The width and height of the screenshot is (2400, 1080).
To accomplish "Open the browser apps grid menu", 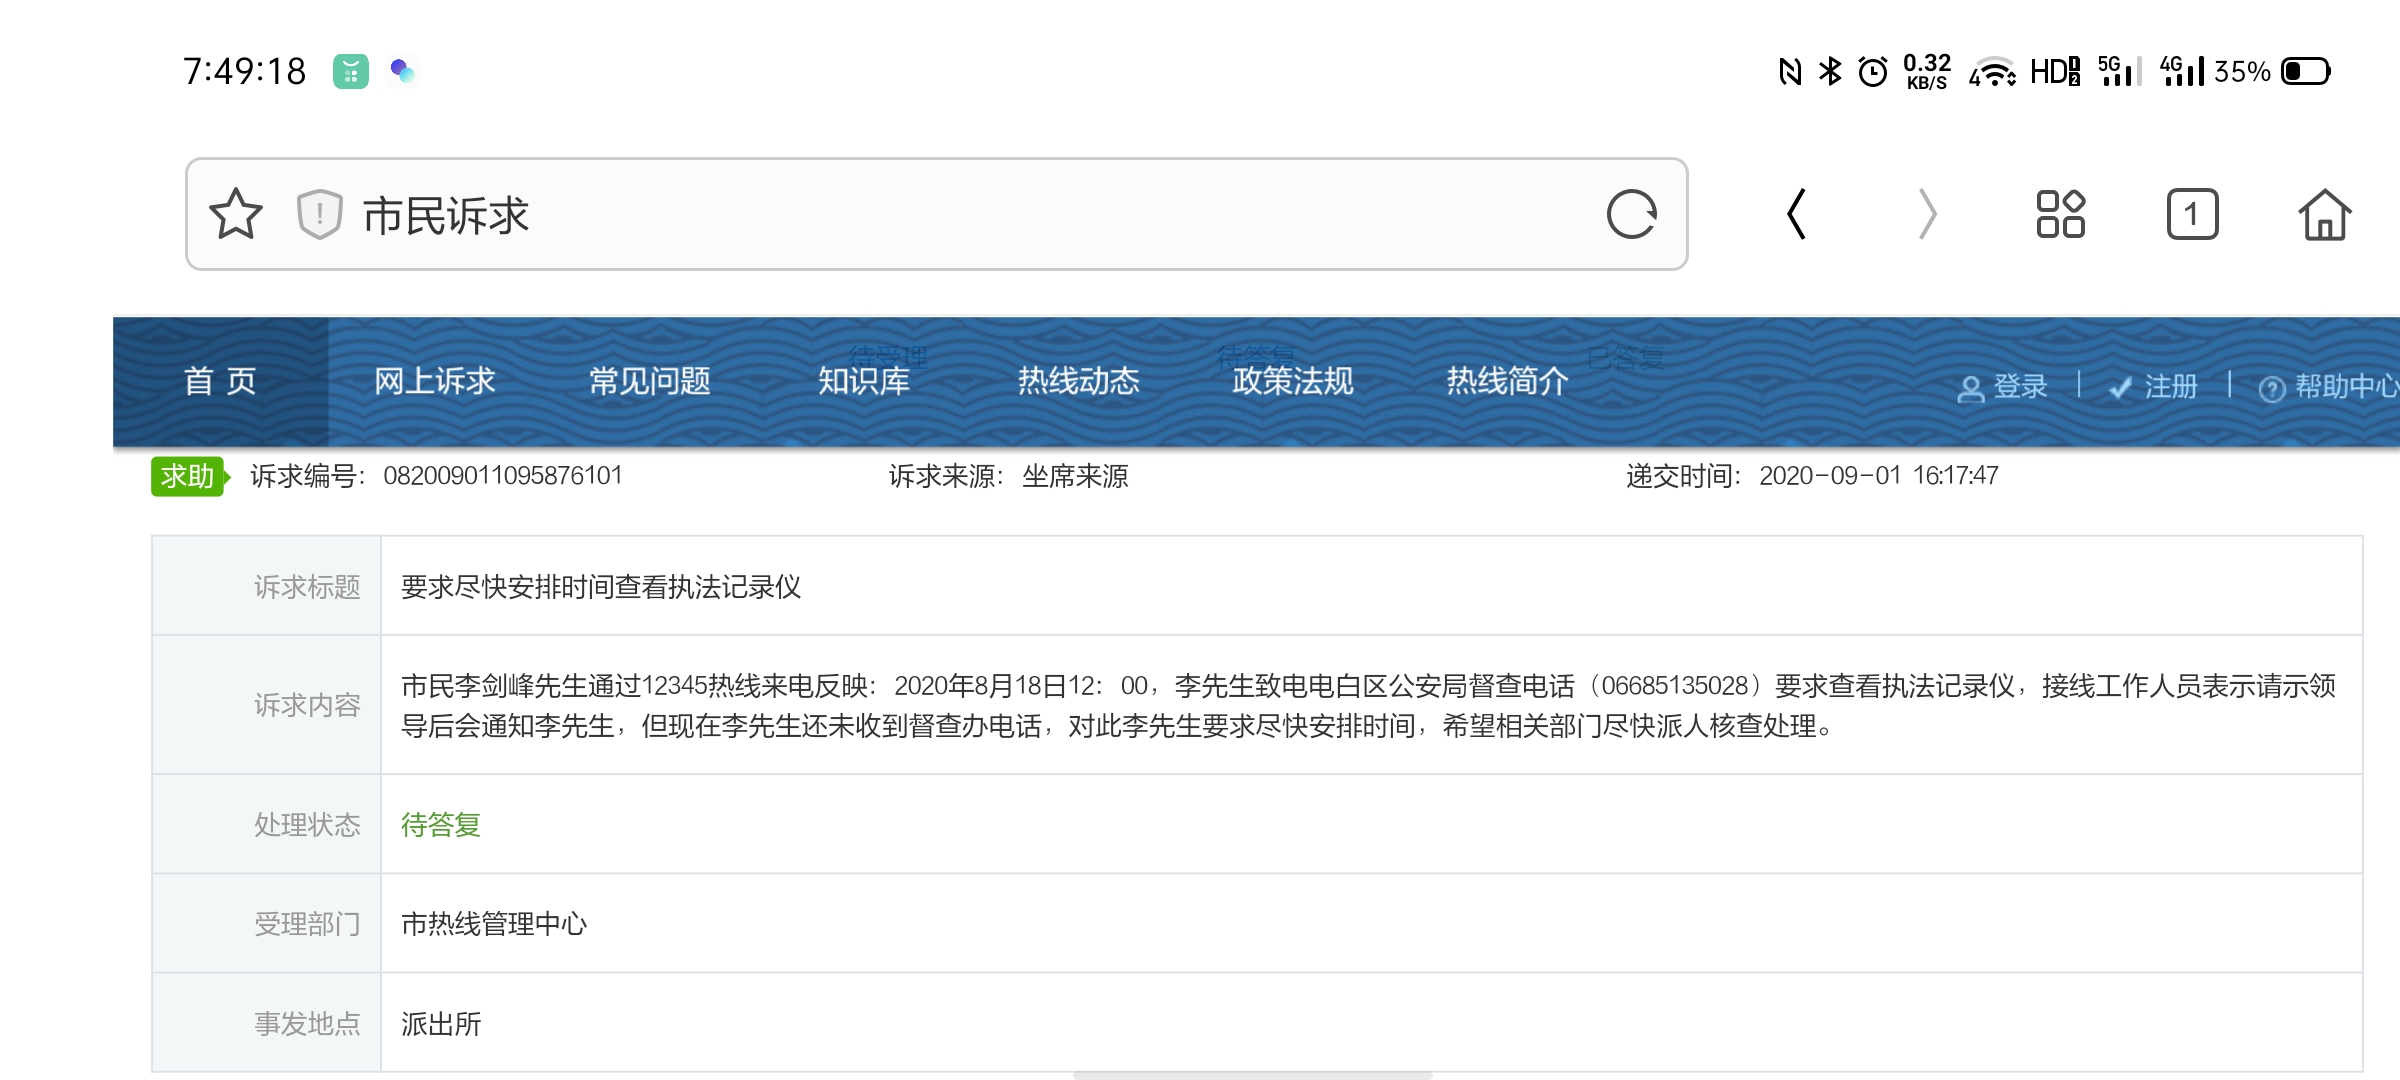I will tap(2060, 215).
